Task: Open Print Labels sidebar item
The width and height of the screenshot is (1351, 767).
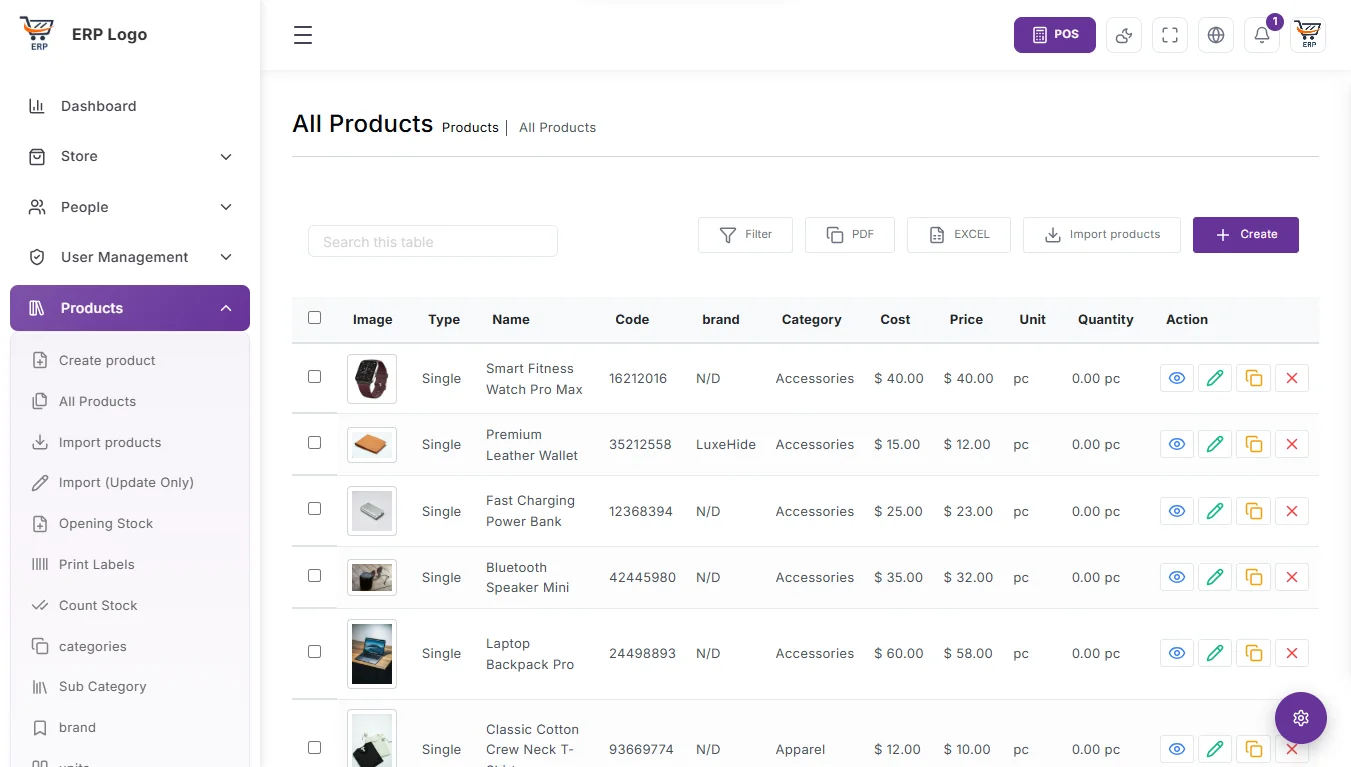Action: (x=130, y=564)
